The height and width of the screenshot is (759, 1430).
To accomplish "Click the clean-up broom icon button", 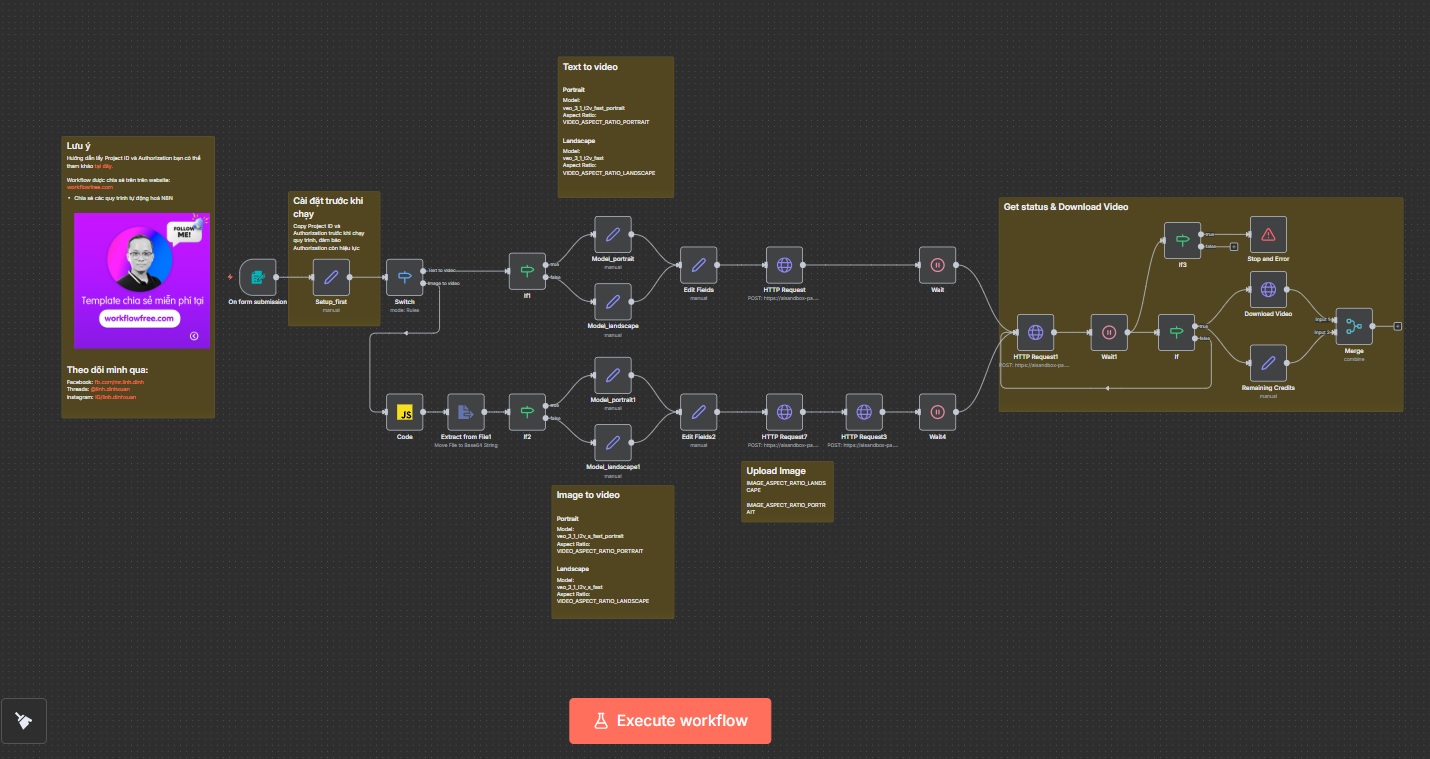I will 24,721.
